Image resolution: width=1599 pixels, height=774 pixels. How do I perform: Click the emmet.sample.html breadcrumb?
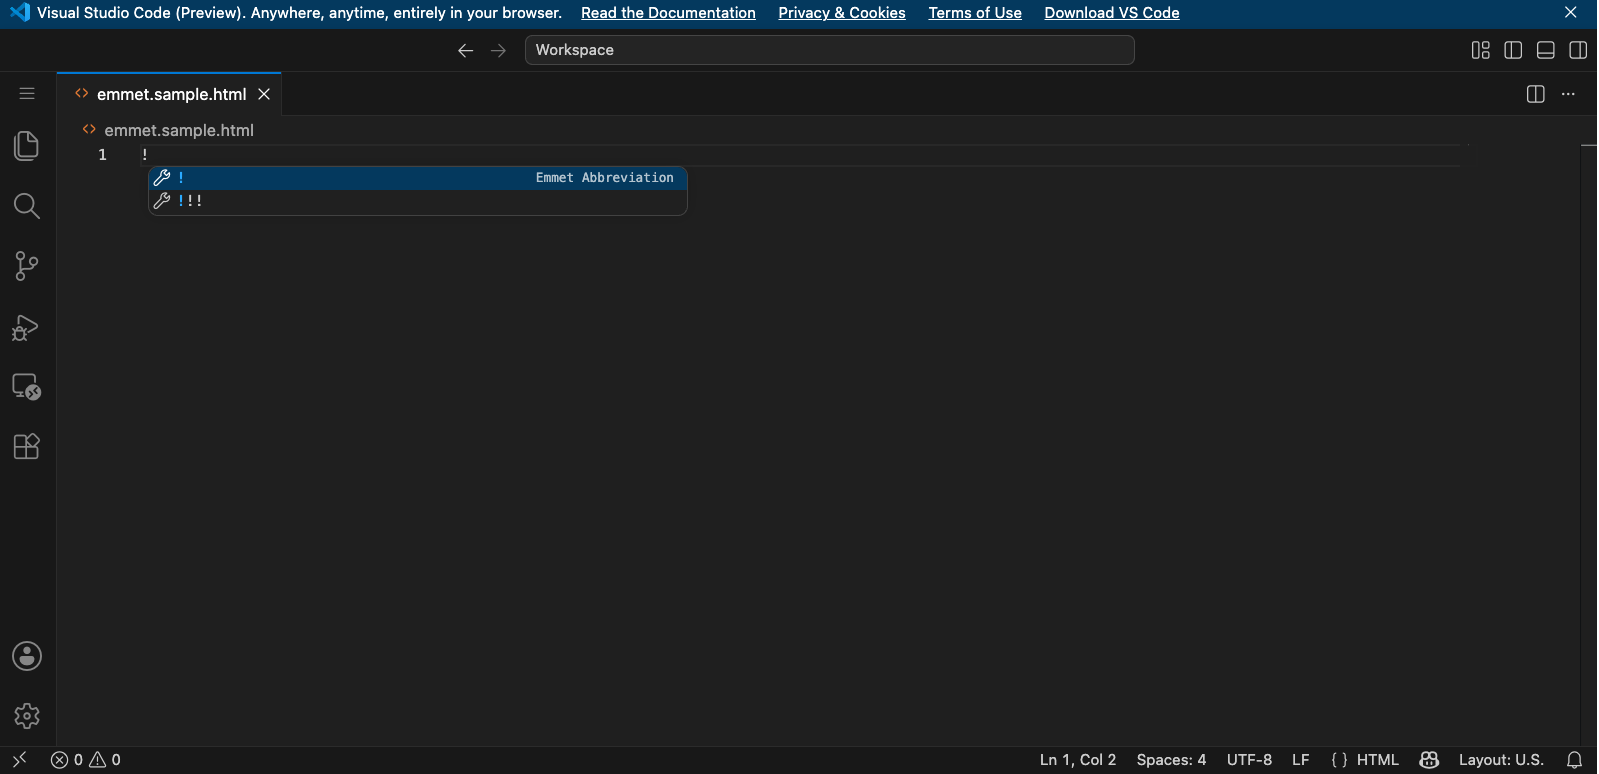179,130
